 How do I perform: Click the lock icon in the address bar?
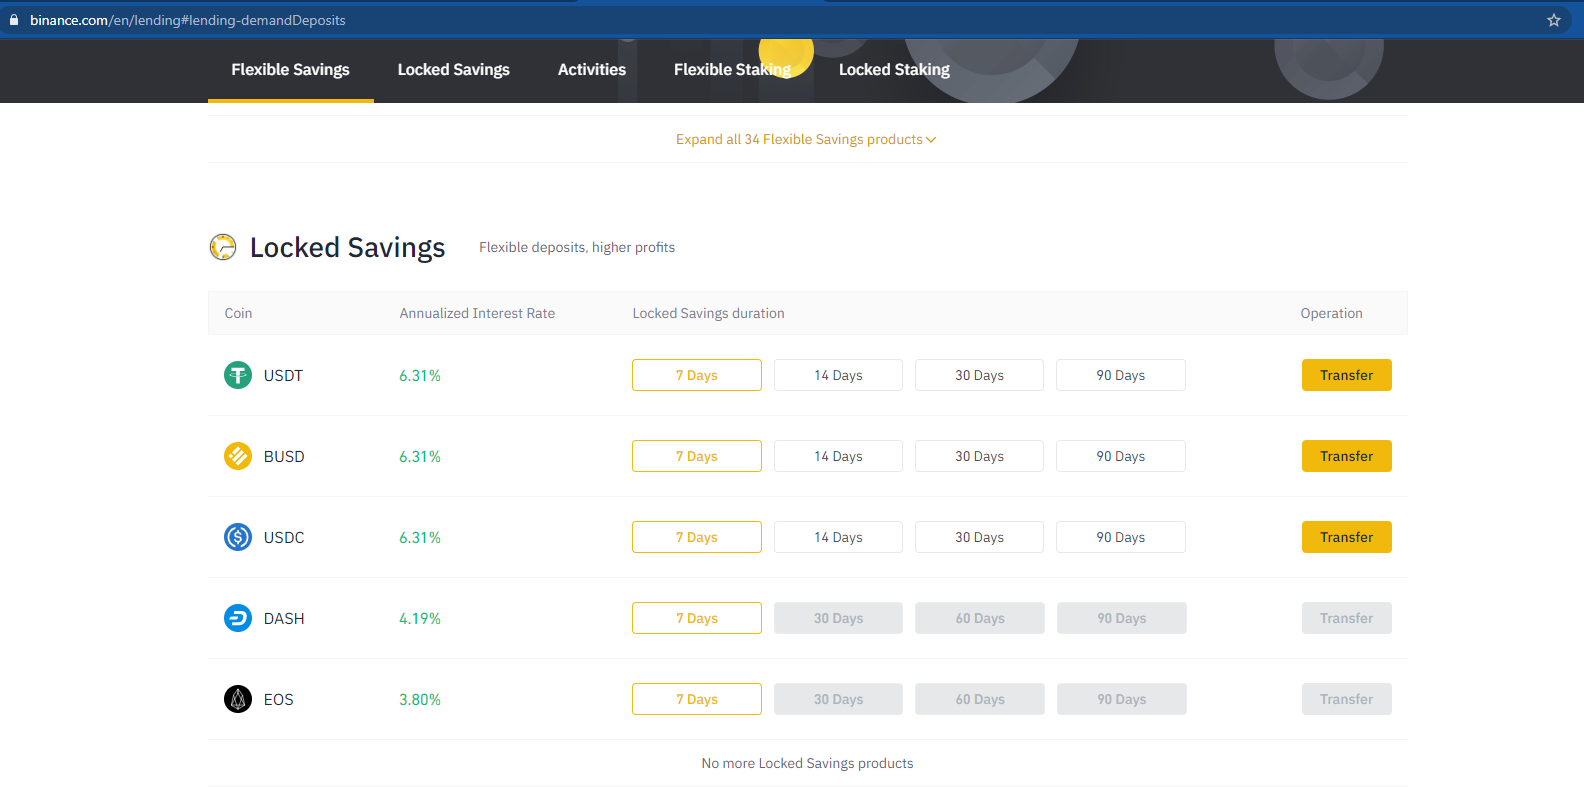tap(14, 20)
